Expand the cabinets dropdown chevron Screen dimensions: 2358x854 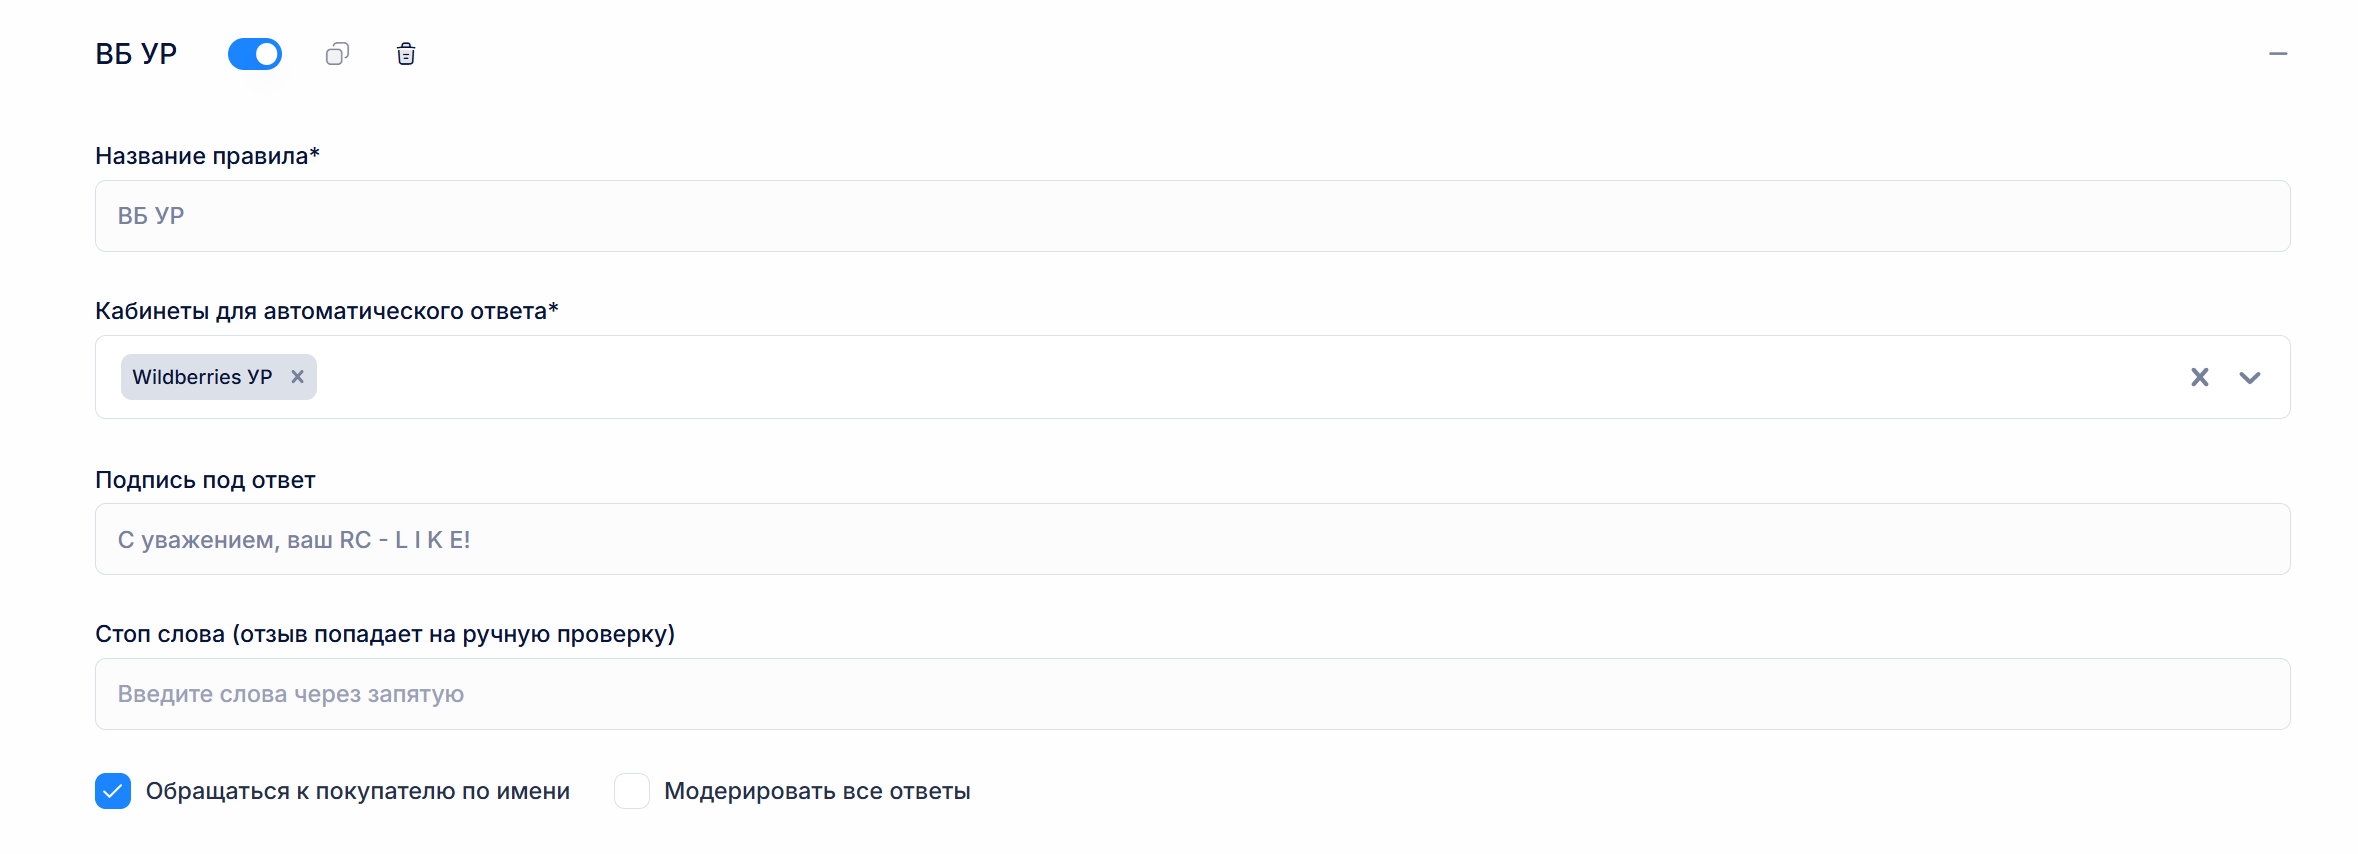point(2250,377)
